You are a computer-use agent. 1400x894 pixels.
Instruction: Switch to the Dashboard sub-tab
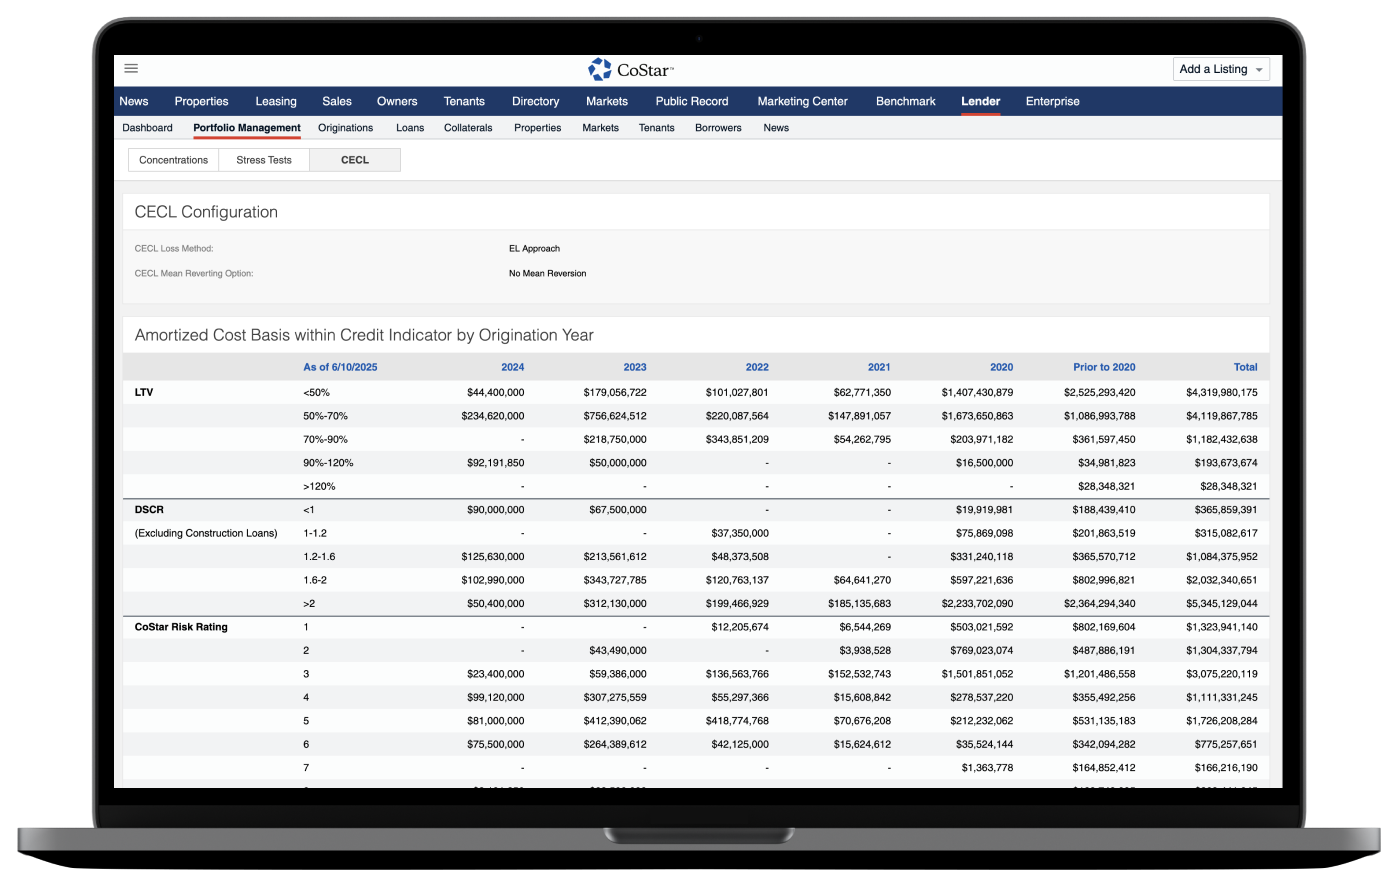(147, 128)
